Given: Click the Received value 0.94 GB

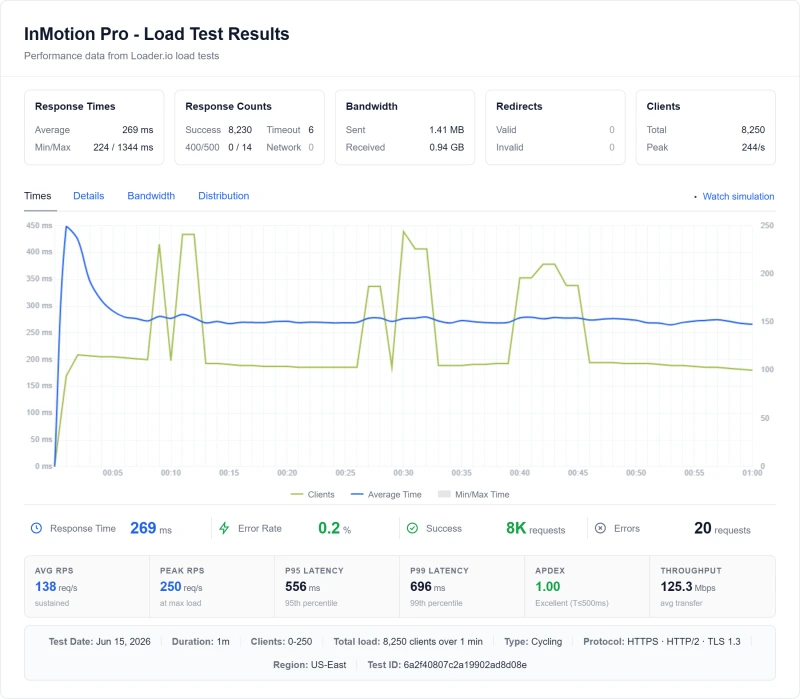Looking at the screenshot, I should [x=446, y=147].
